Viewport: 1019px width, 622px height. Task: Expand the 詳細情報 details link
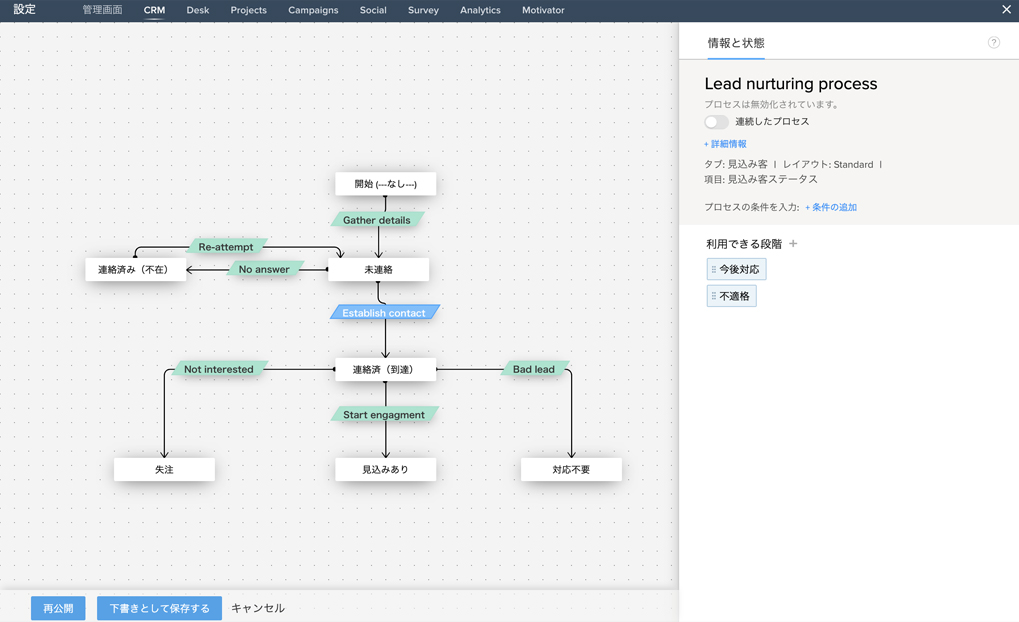click(725, 144)
